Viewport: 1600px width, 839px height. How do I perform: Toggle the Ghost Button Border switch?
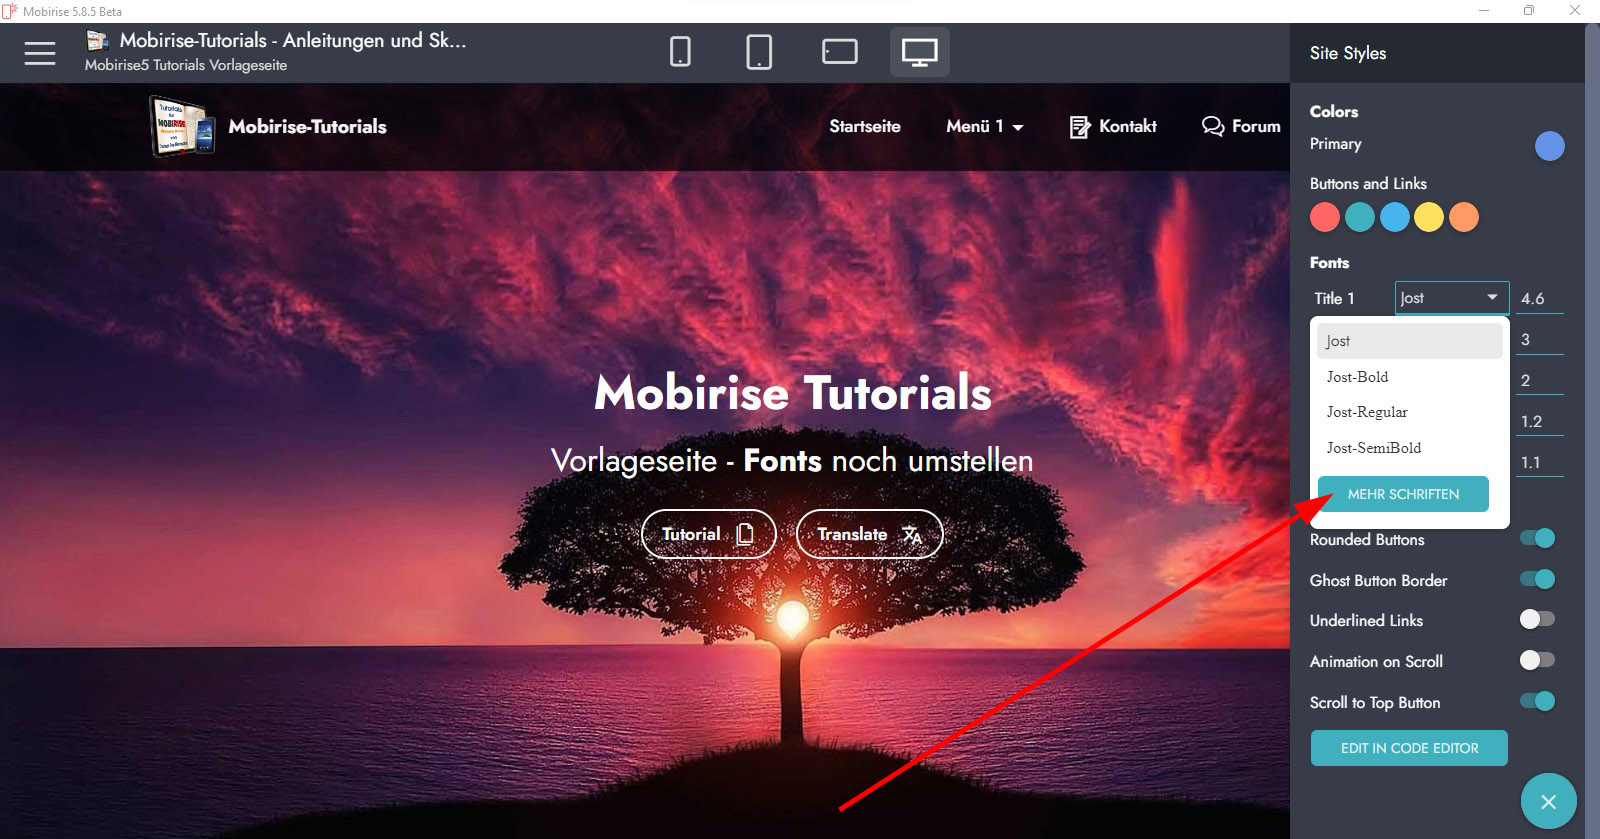coord(1537,579)
